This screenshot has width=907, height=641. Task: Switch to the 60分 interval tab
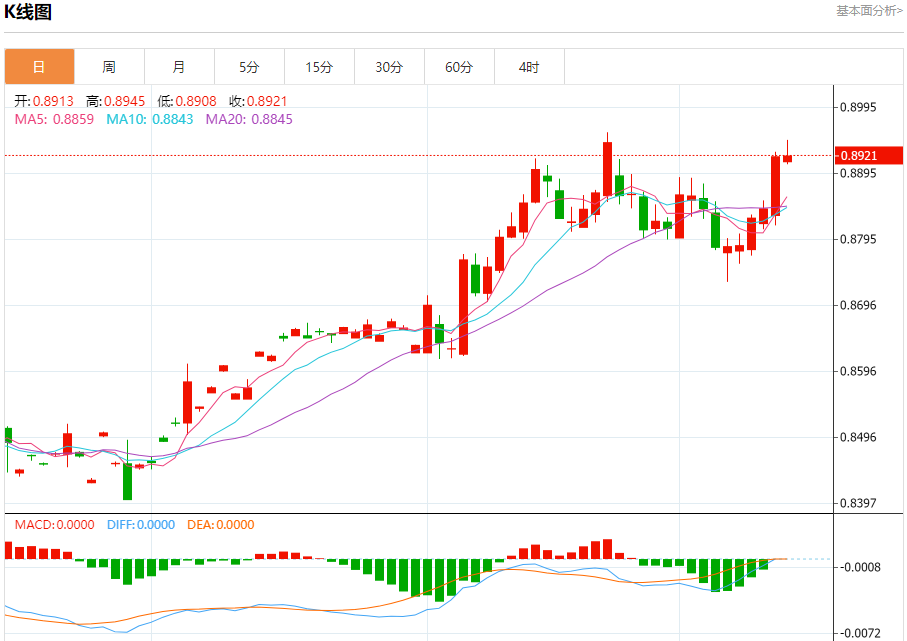[459, 67]
